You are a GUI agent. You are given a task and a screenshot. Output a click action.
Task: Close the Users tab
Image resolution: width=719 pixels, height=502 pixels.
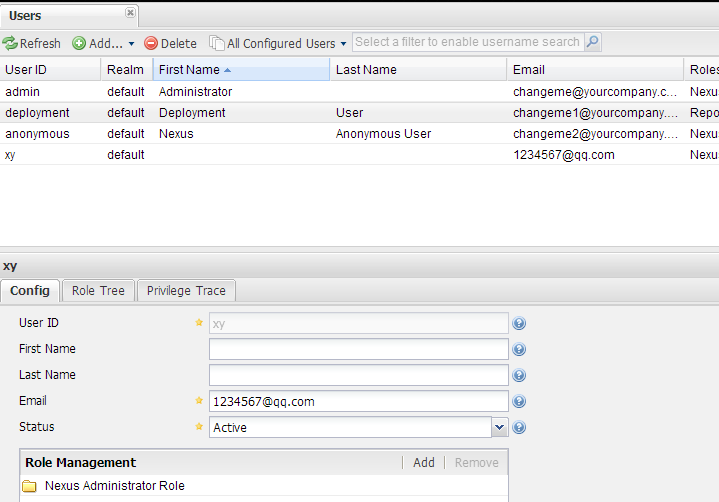(x=130, y=12)
